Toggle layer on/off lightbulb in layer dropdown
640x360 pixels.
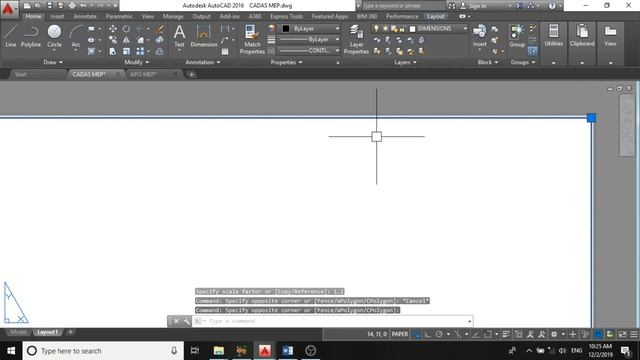(x=376, y=29)
